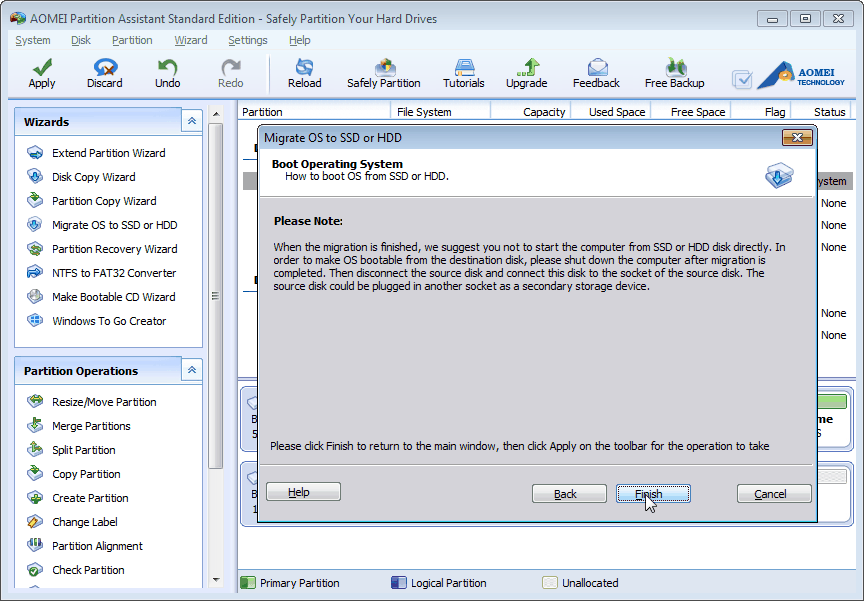Open Partition Recovery Wizard

pyautogui.click(x=102, y=249)
